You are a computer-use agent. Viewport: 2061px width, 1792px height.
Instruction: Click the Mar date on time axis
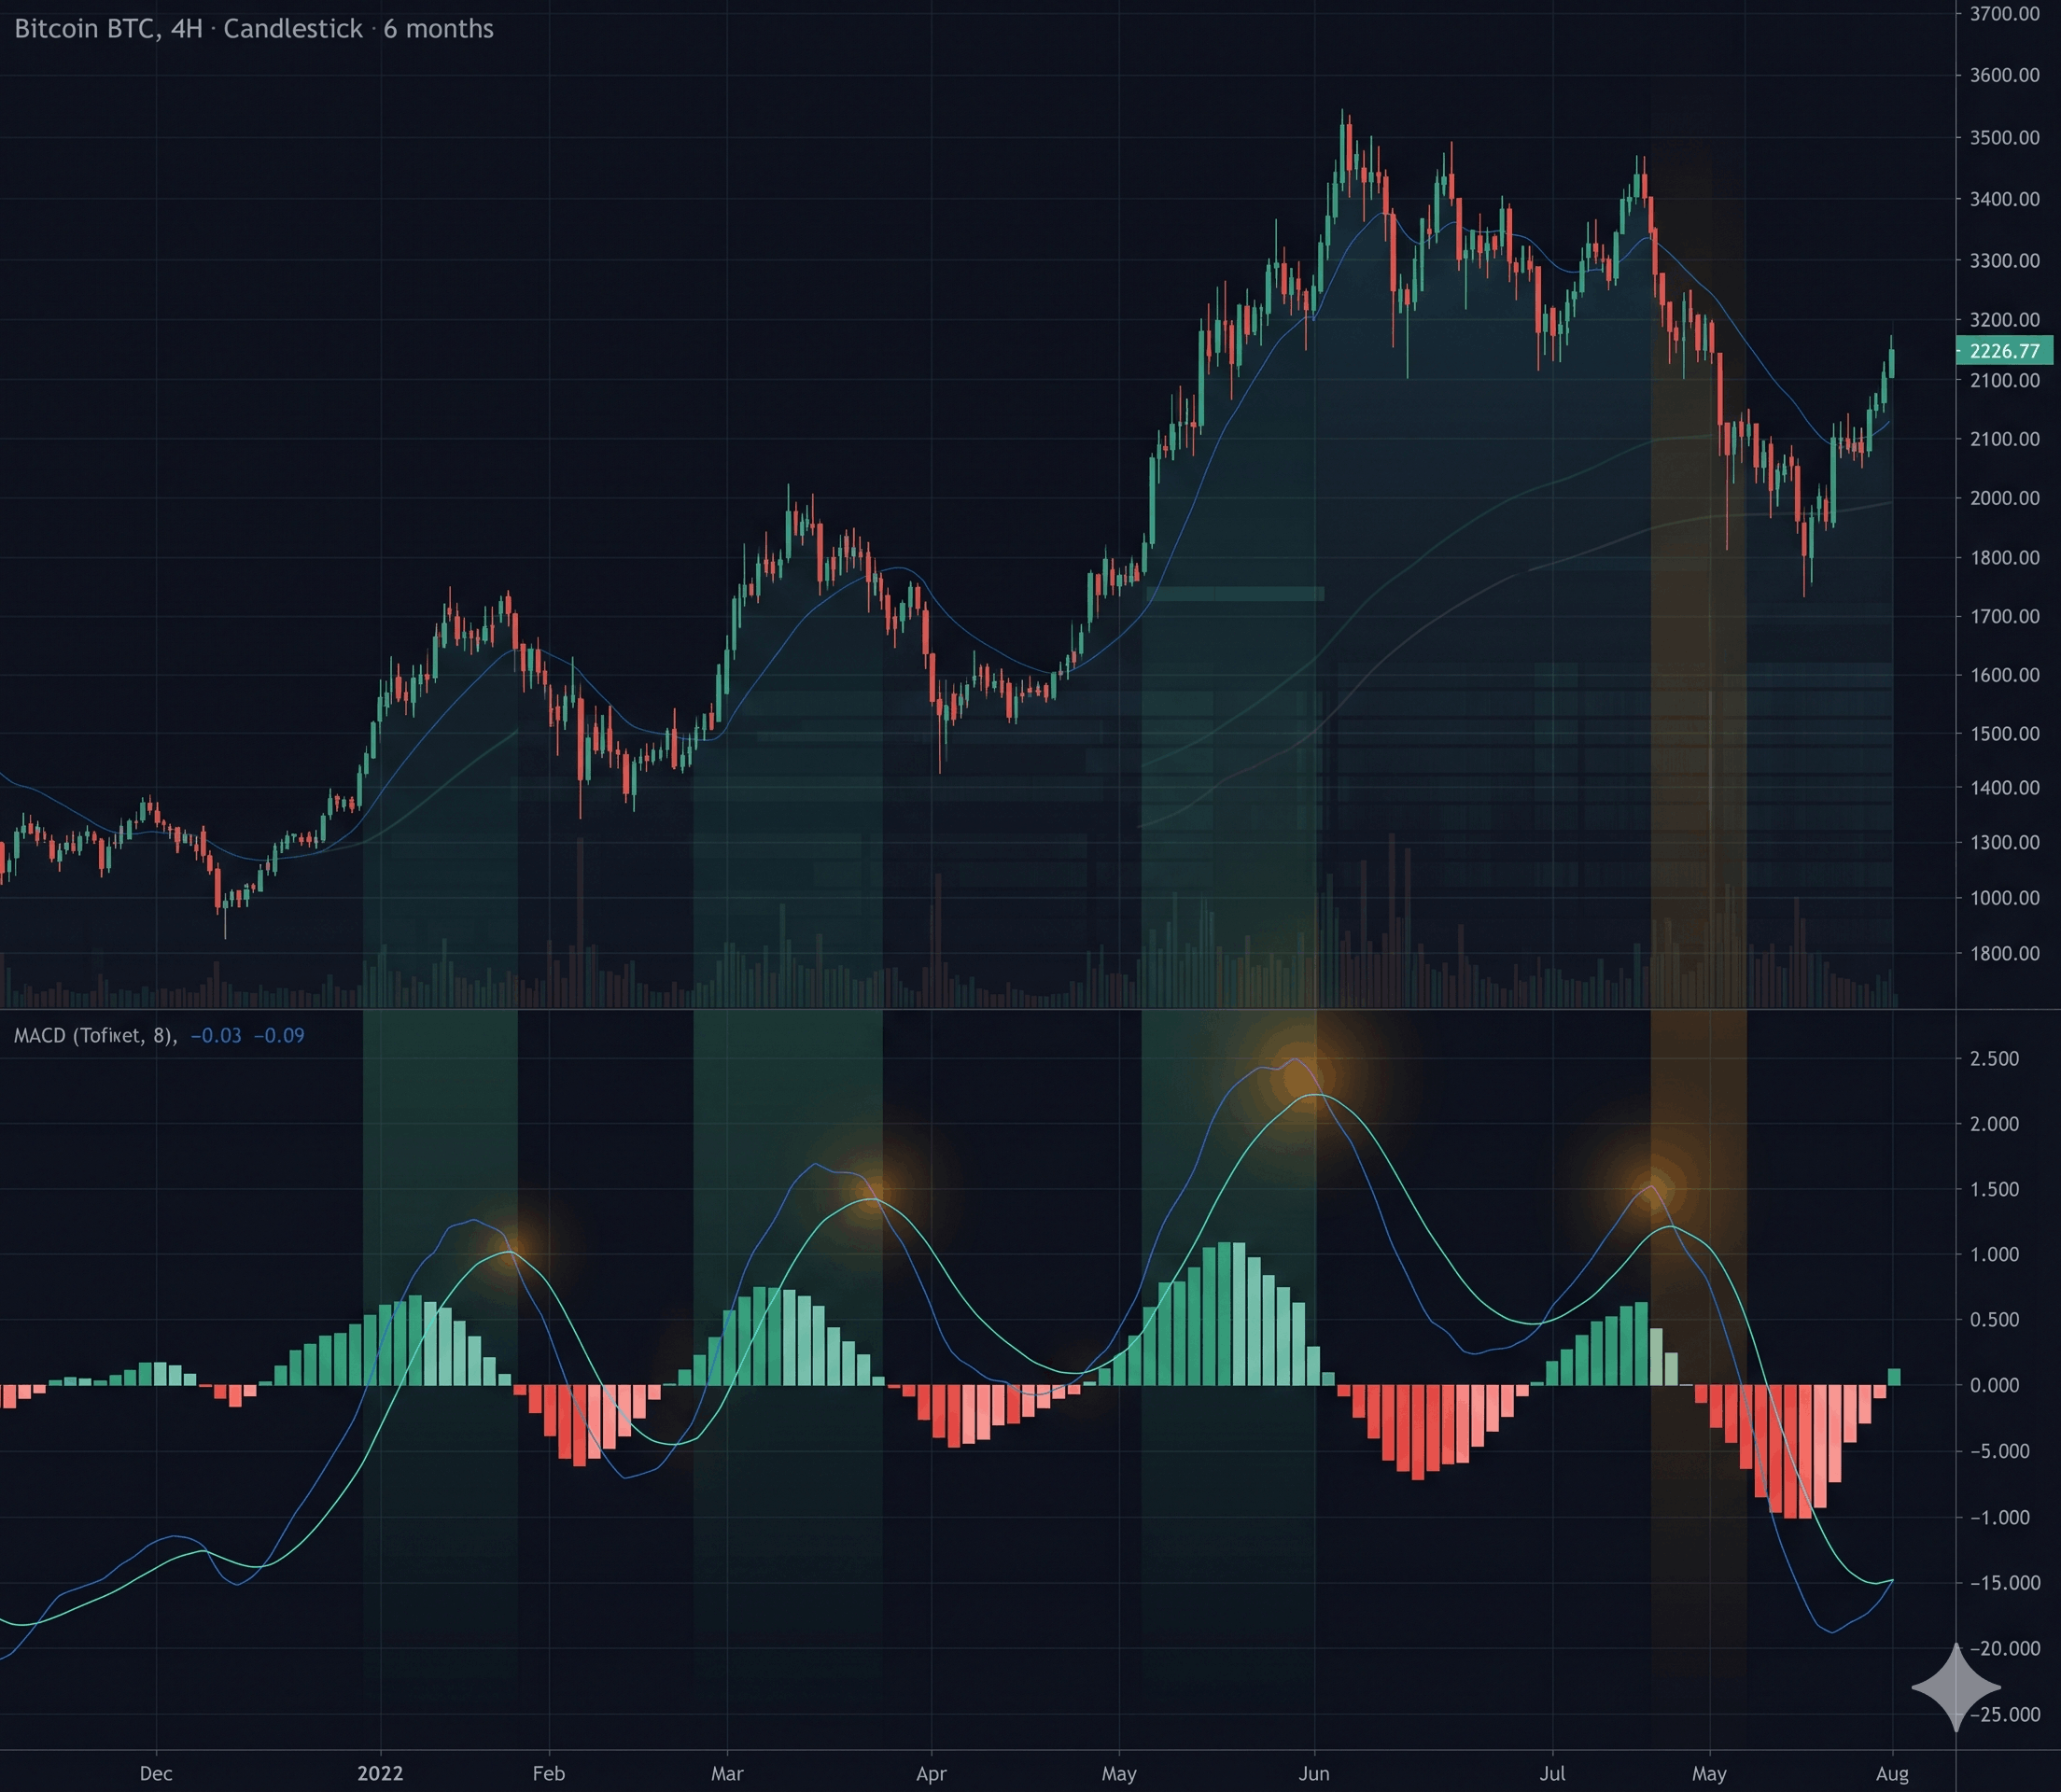(x=727, y=1773)
